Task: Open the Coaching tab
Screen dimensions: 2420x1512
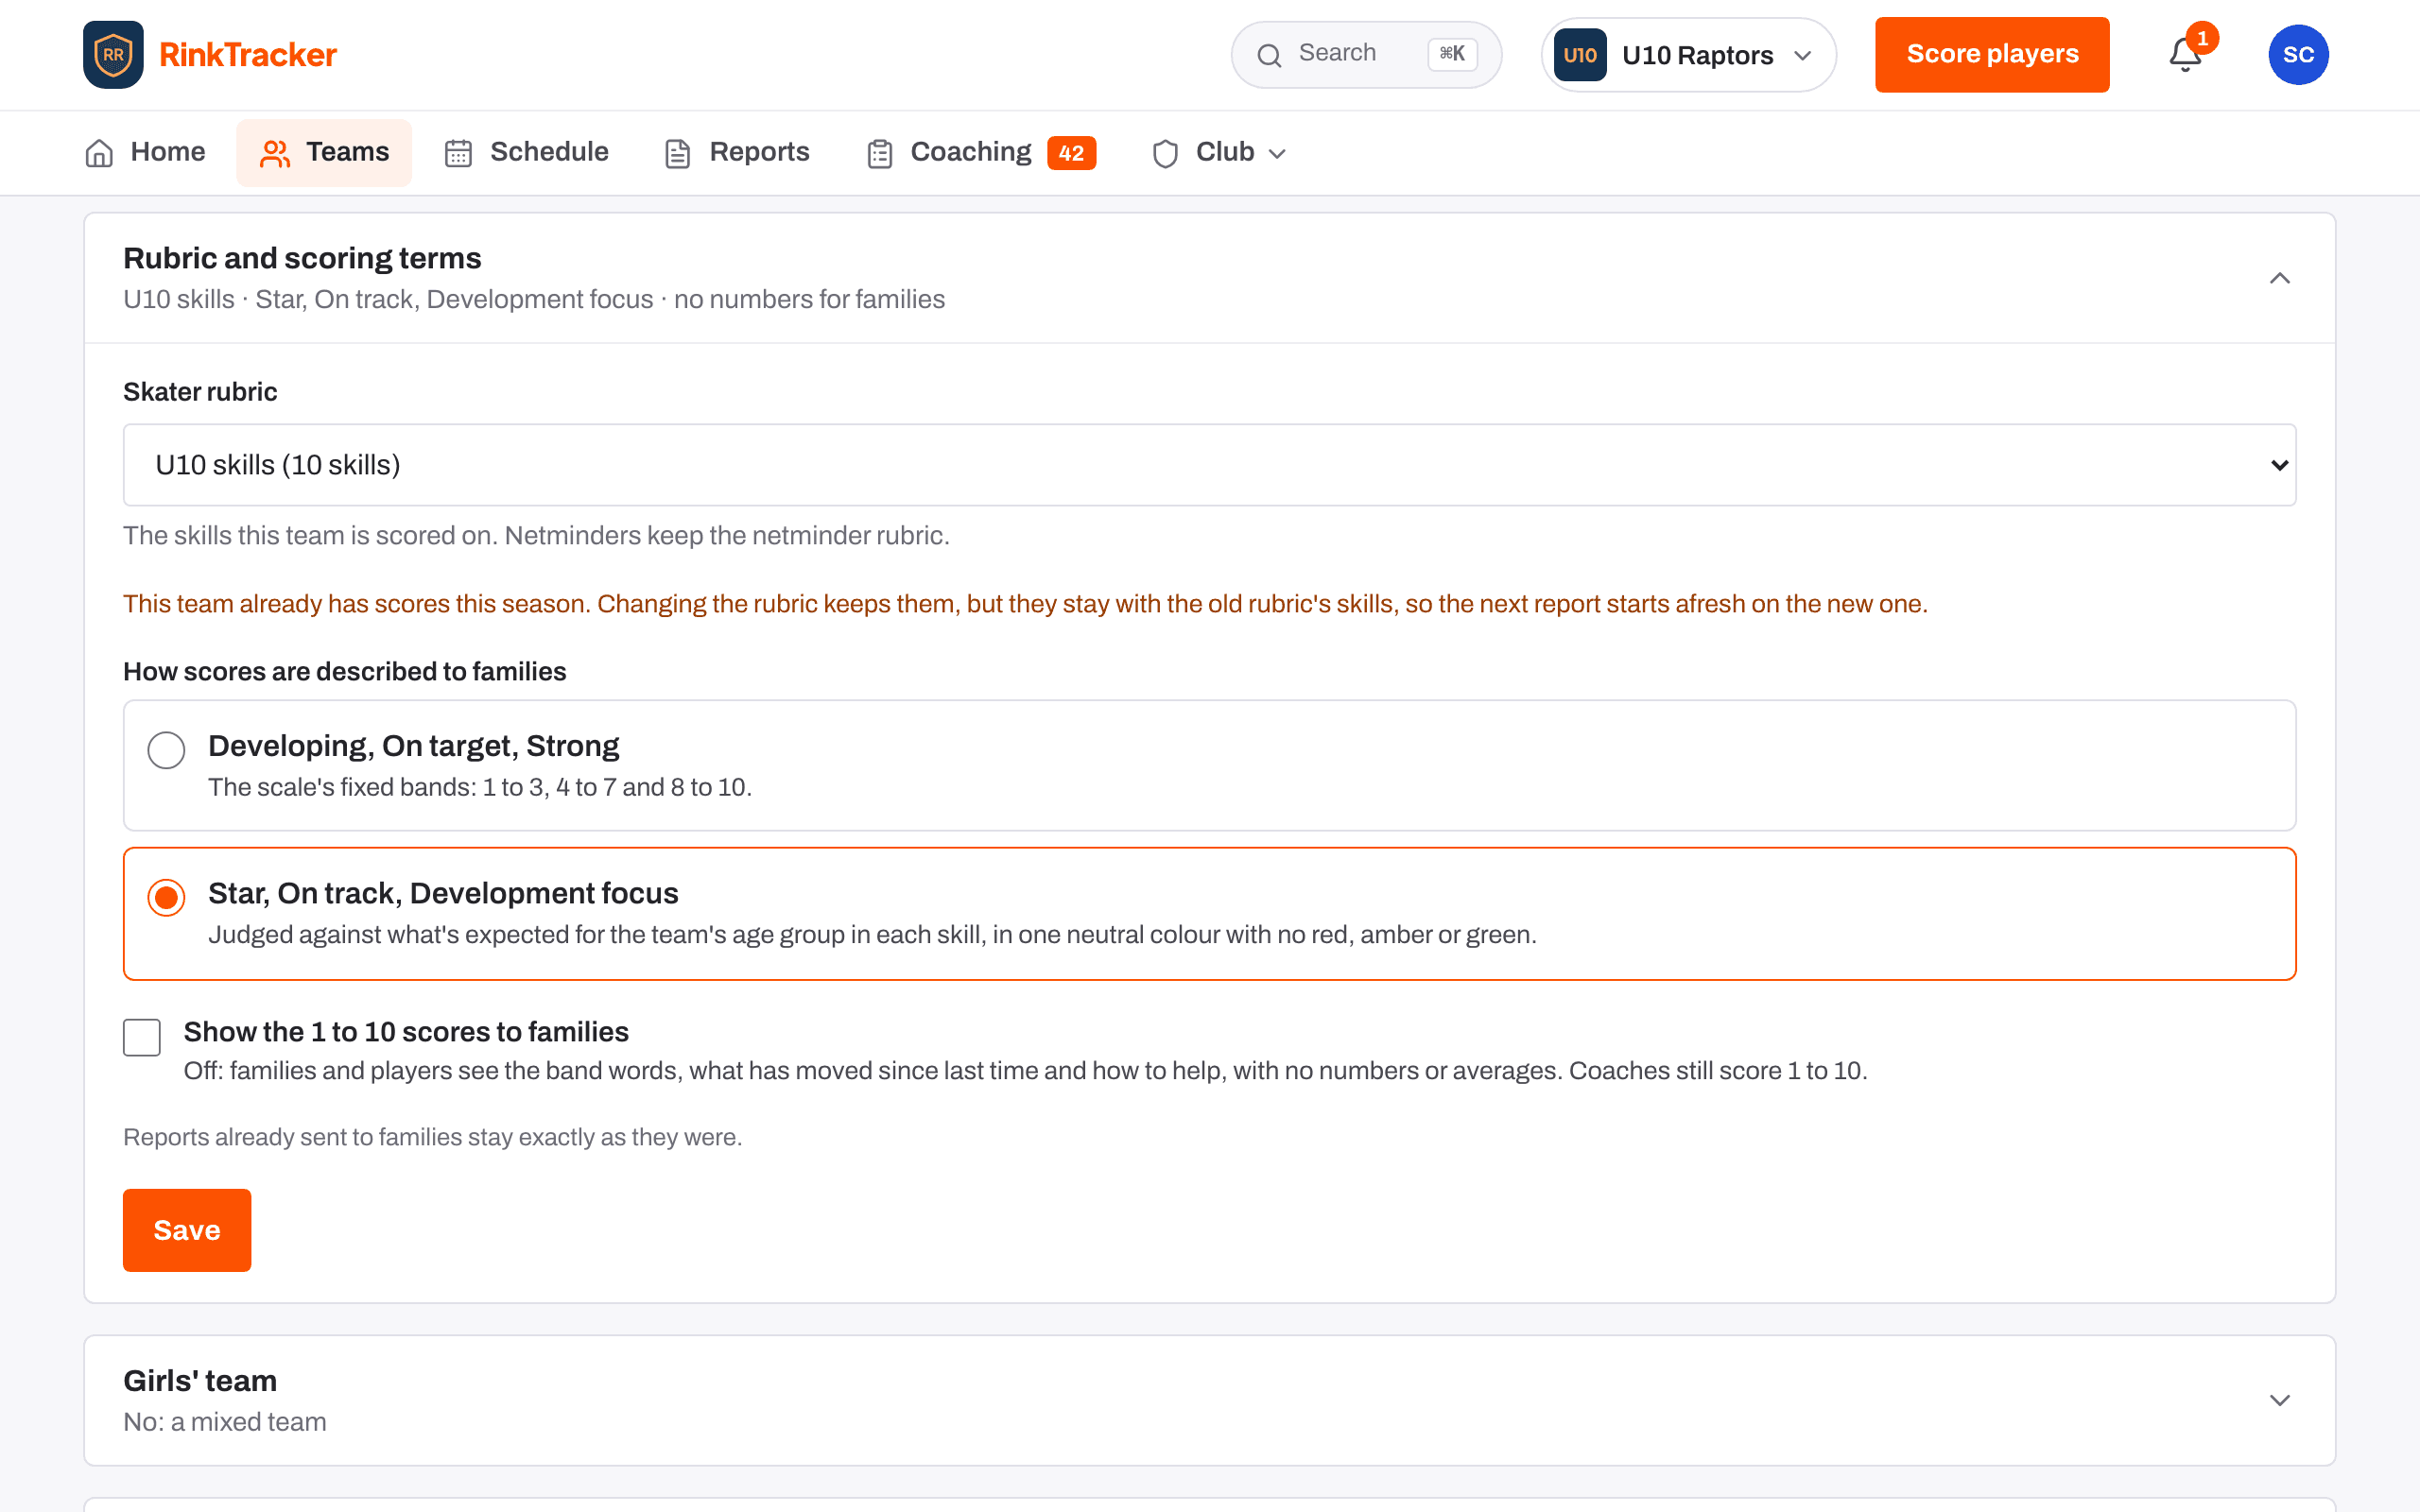Action: [981, 153]
